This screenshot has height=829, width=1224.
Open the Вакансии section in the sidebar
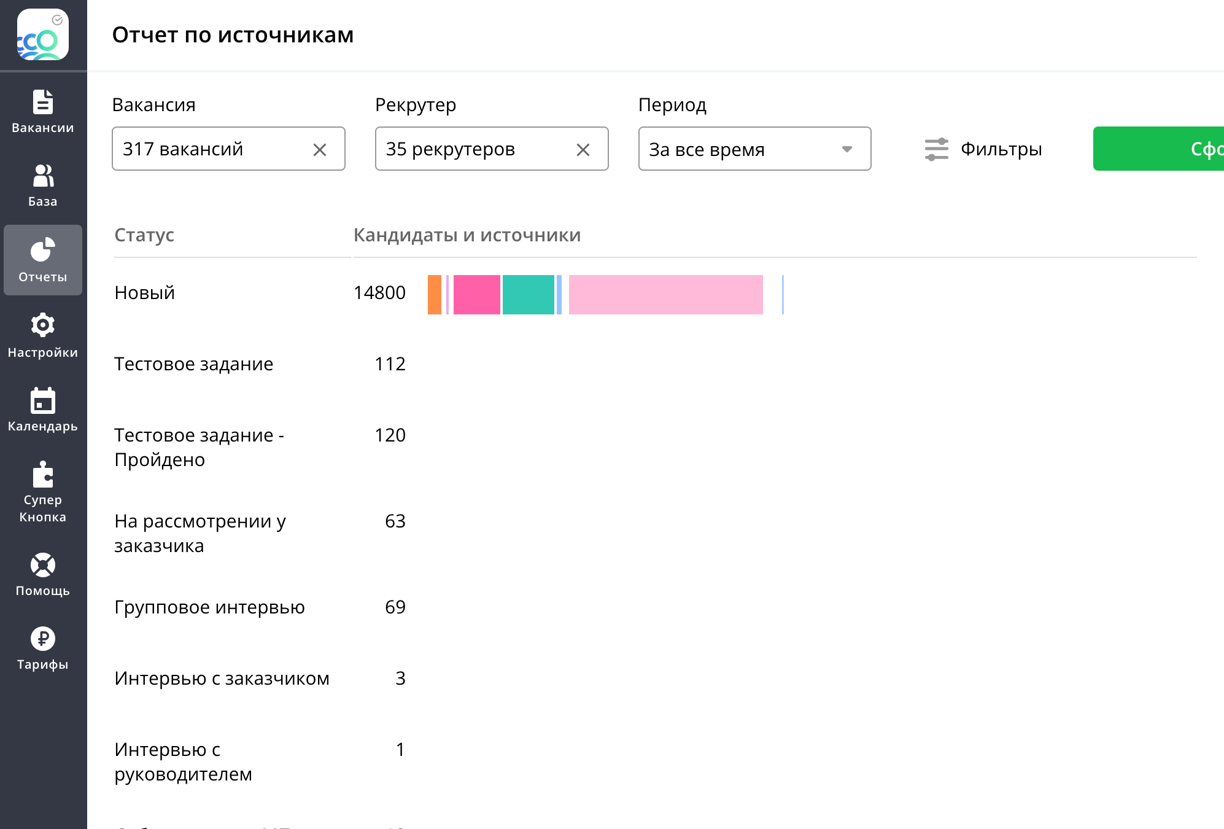click(43, 110)
